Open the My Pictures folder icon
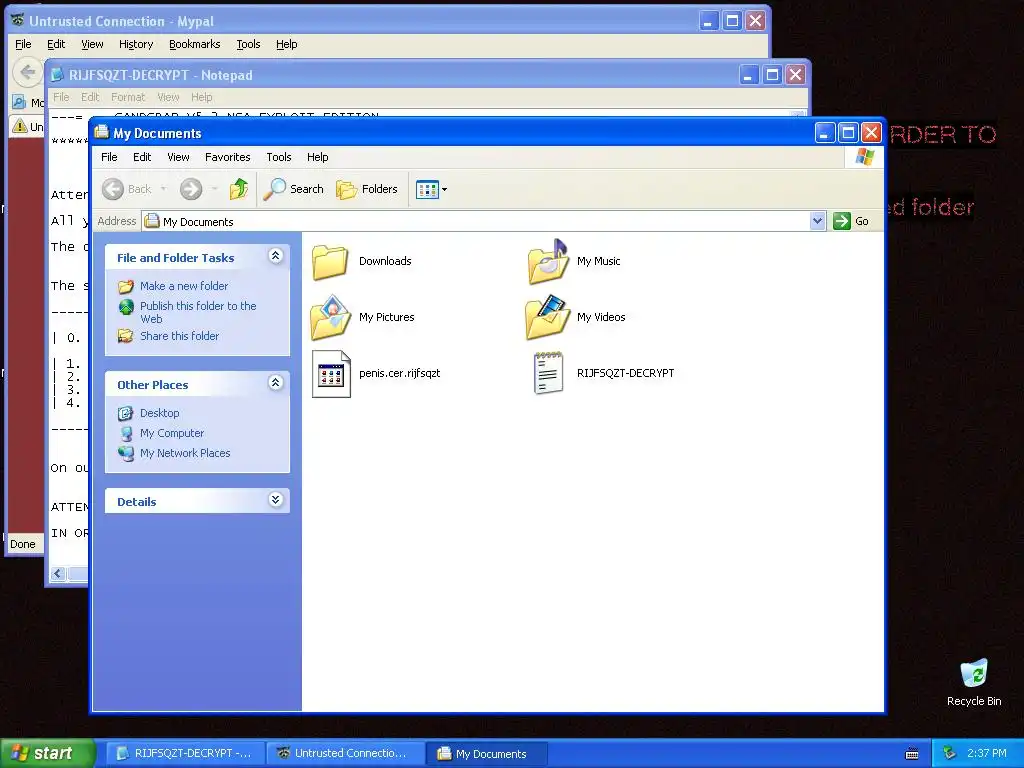The width and height of the screenshot is (1024, 768). (330, 317)
